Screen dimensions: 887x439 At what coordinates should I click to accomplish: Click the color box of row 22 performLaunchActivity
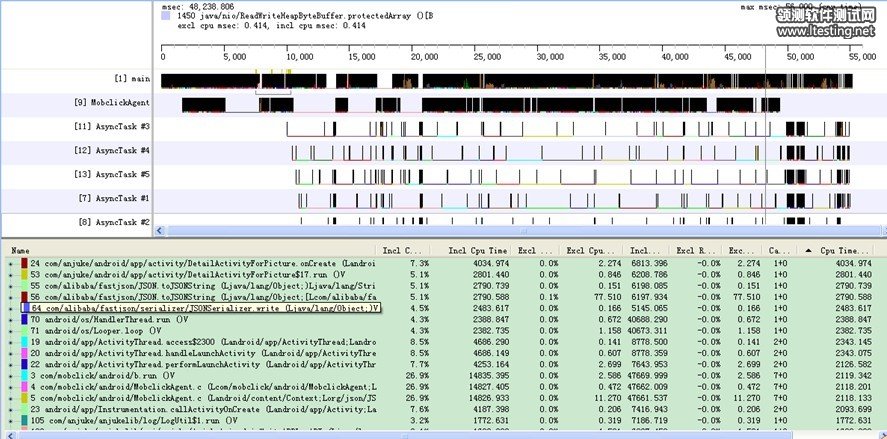(24, 364)
